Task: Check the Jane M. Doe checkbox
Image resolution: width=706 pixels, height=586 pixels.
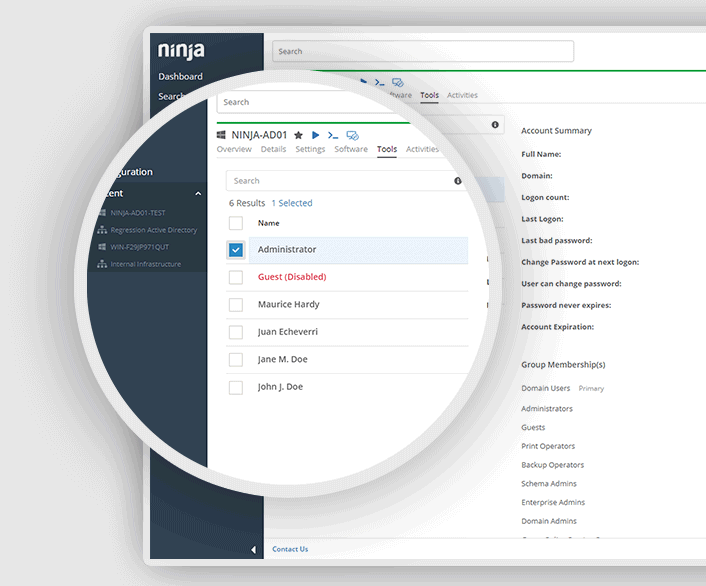Action: point(236,359)
